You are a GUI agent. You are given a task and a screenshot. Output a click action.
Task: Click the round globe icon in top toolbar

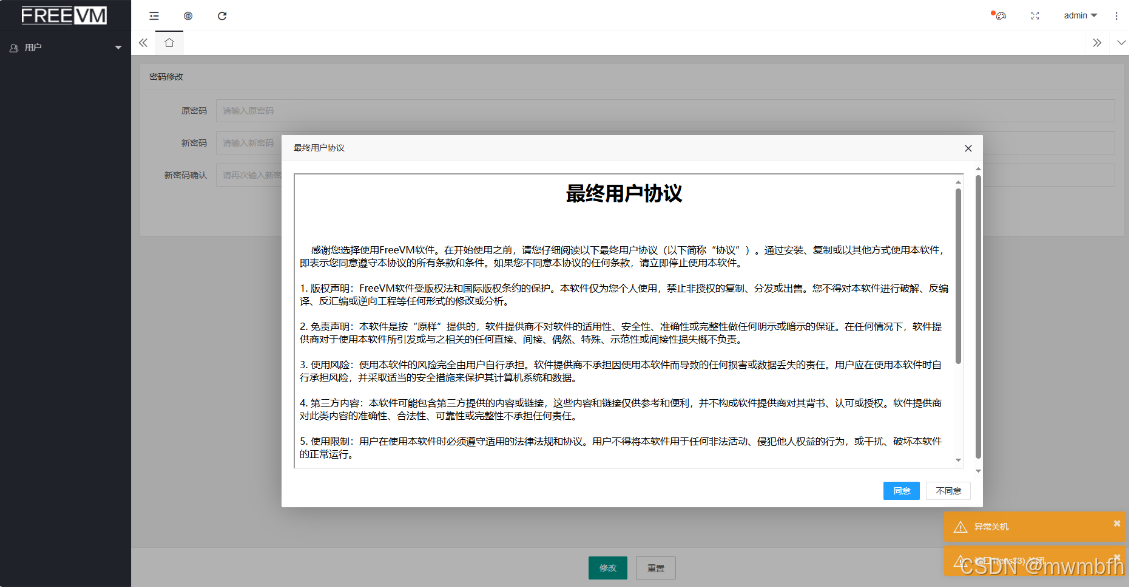pos(188,16)
